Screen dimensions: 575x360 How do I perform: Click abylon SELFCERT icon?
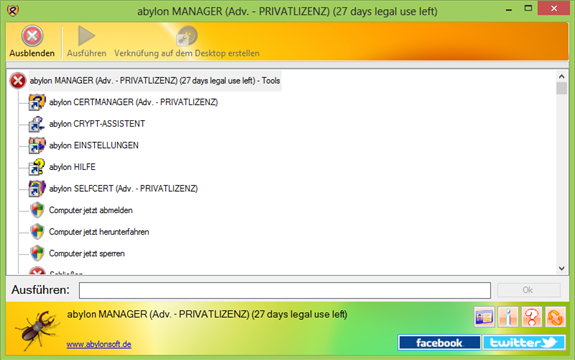click(x=37, y=189)
